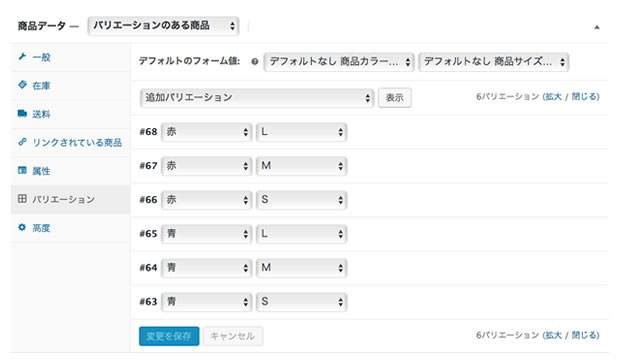Click the gear icon beside 高度
This screenshot has height=363, width=620.
click(22, 227)
